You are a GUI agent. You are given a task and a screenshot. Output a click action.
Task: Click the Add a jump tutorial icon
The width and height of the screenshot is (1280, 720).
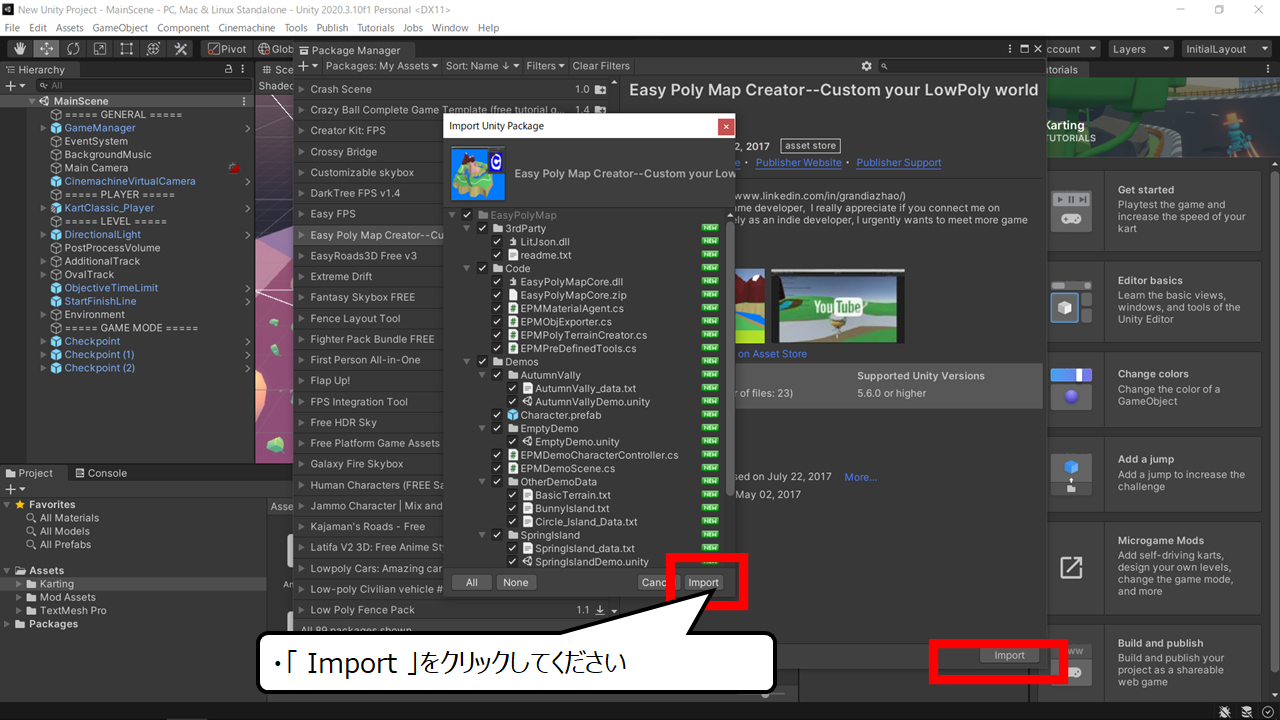point(1070,476)
